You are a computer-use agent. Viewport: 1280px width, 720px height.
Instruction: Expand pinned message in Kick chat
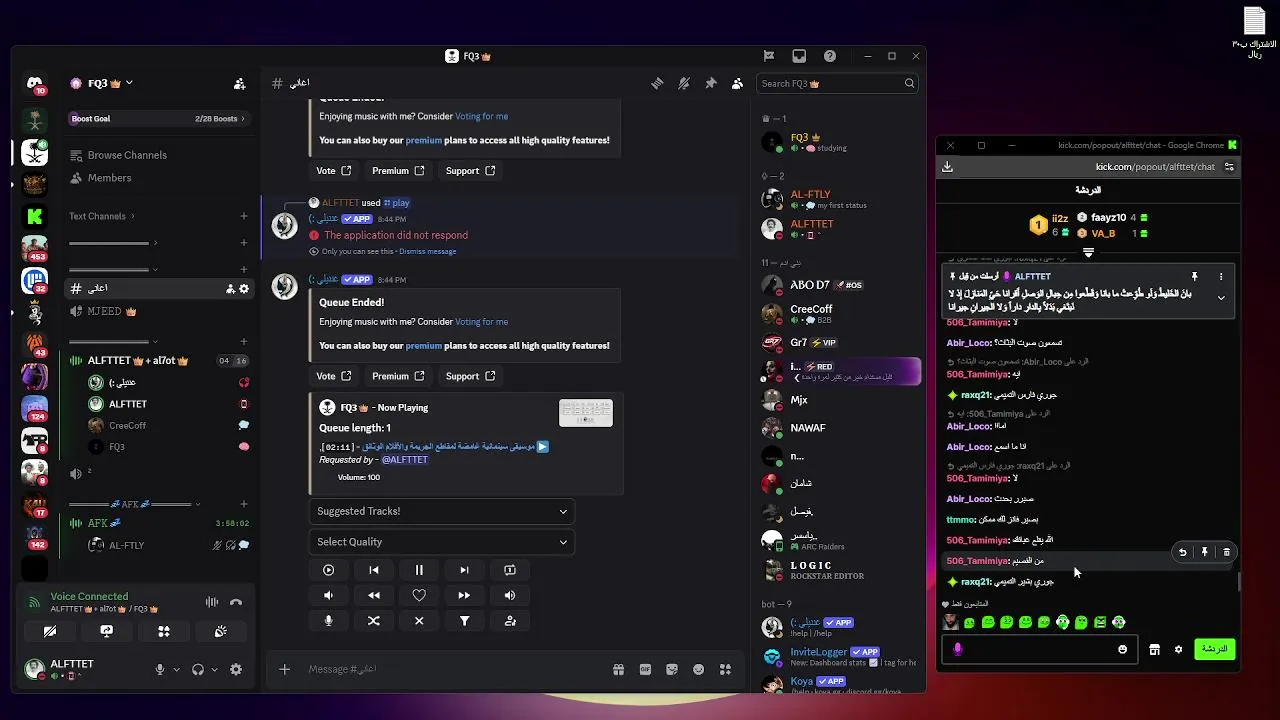click(1221, 298)
